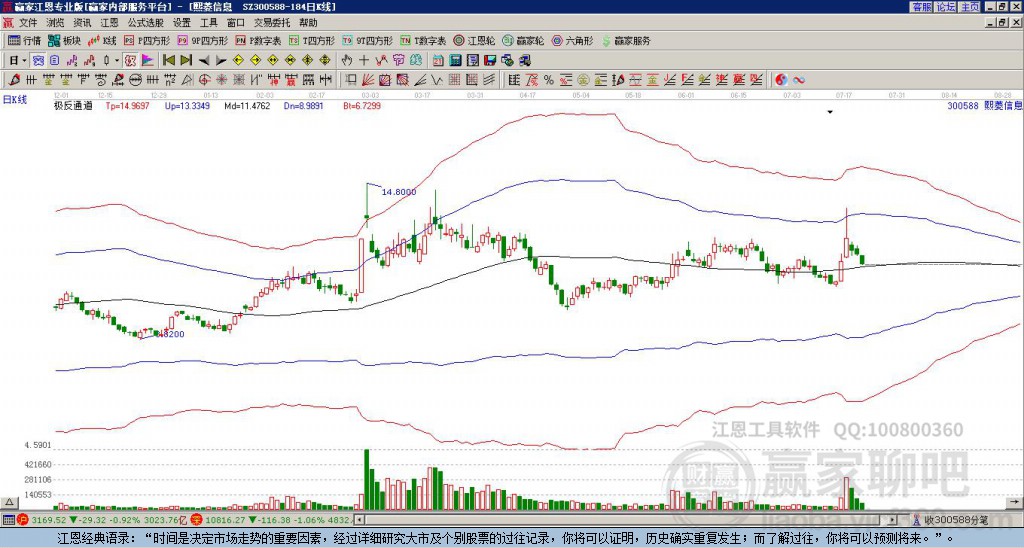Click the Shenzhen index 10816.27 status value

(x=225, y=520)
